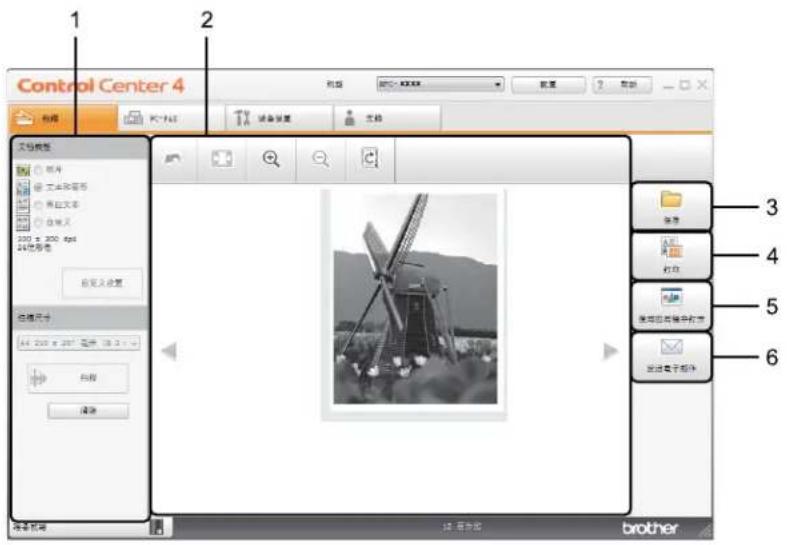787x545 pixels.
Task: Click the device status icon in status bar
Action: [157, 527]
